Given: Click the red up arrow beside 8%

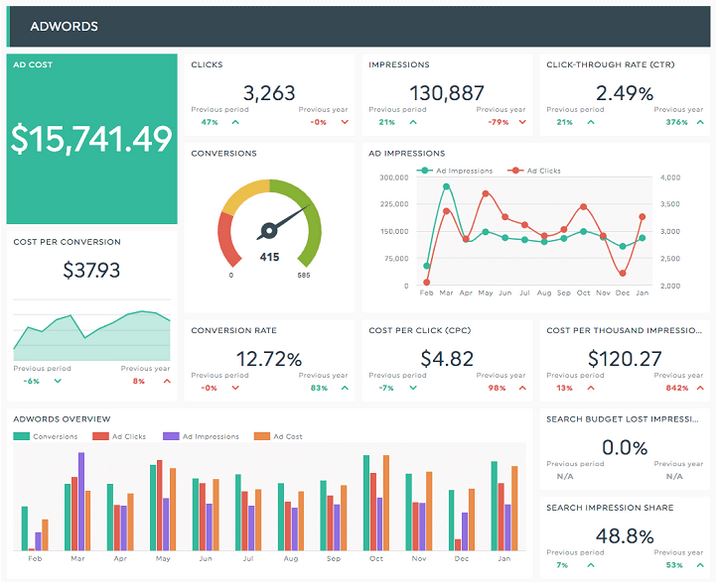Looking at the screenshot, I should [x=167, y=381].
